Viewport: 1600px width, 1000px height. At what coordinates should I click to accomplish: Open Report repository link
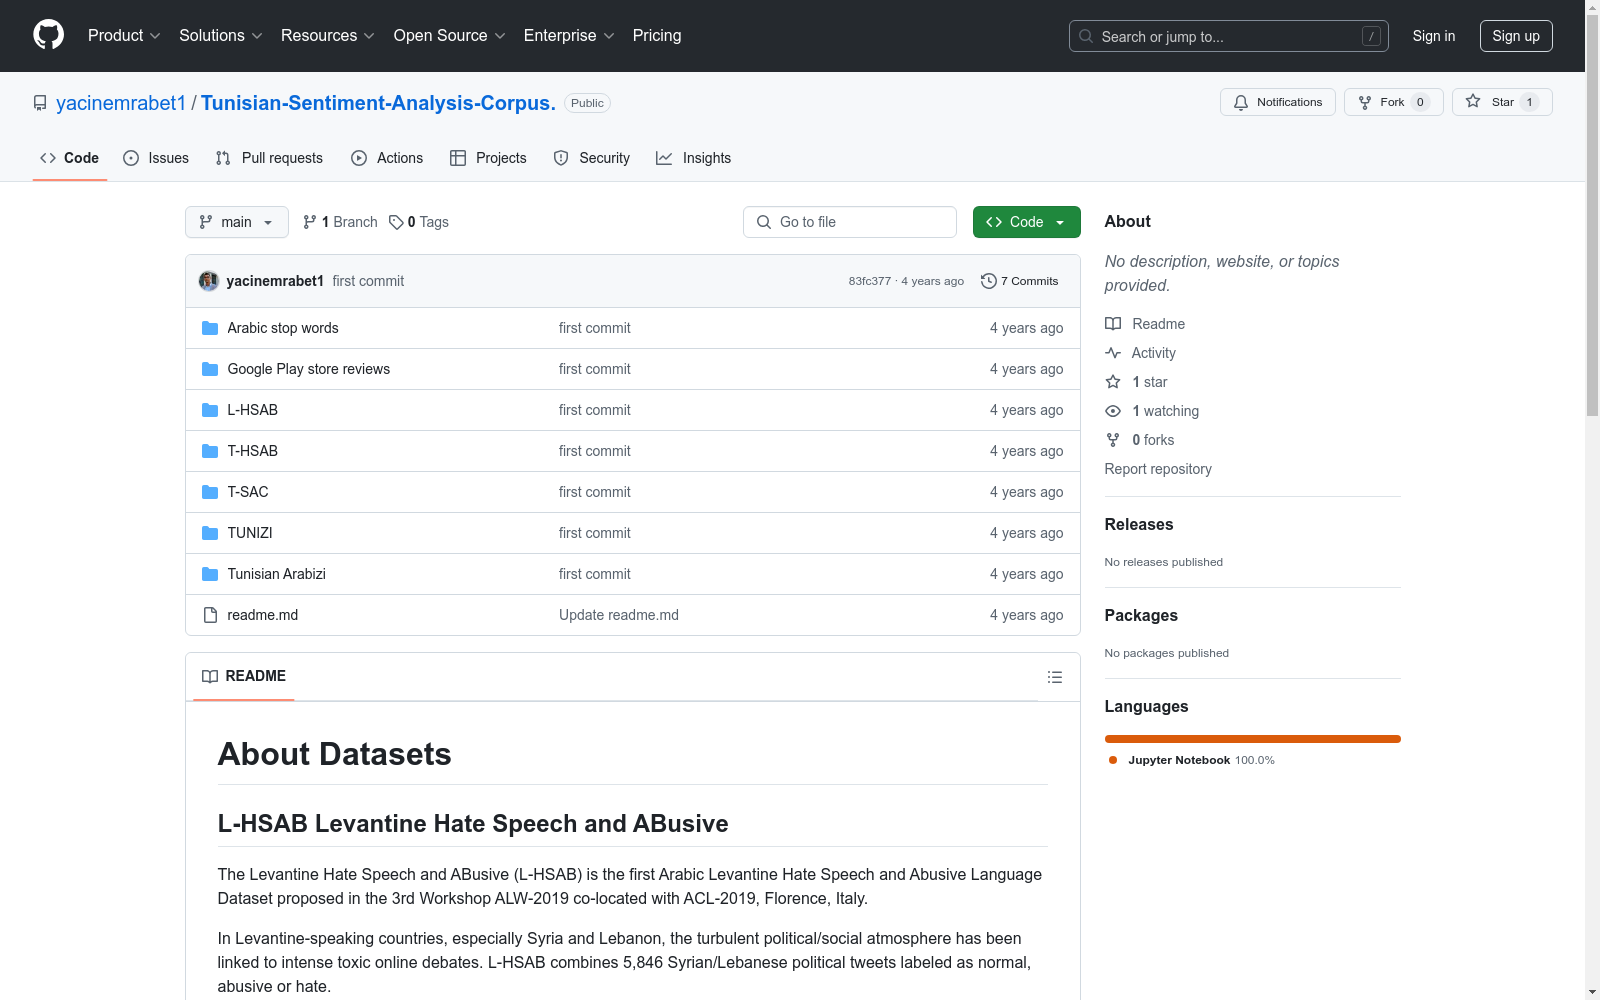click(x=1158, y=469)
